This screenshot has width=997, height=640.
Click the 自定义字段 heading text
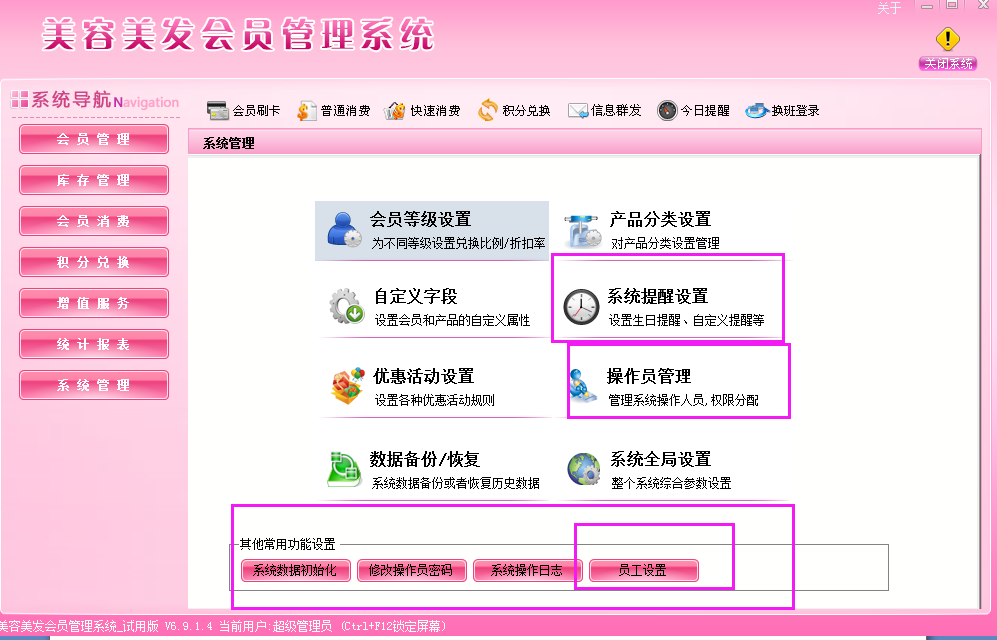point(416,296)
